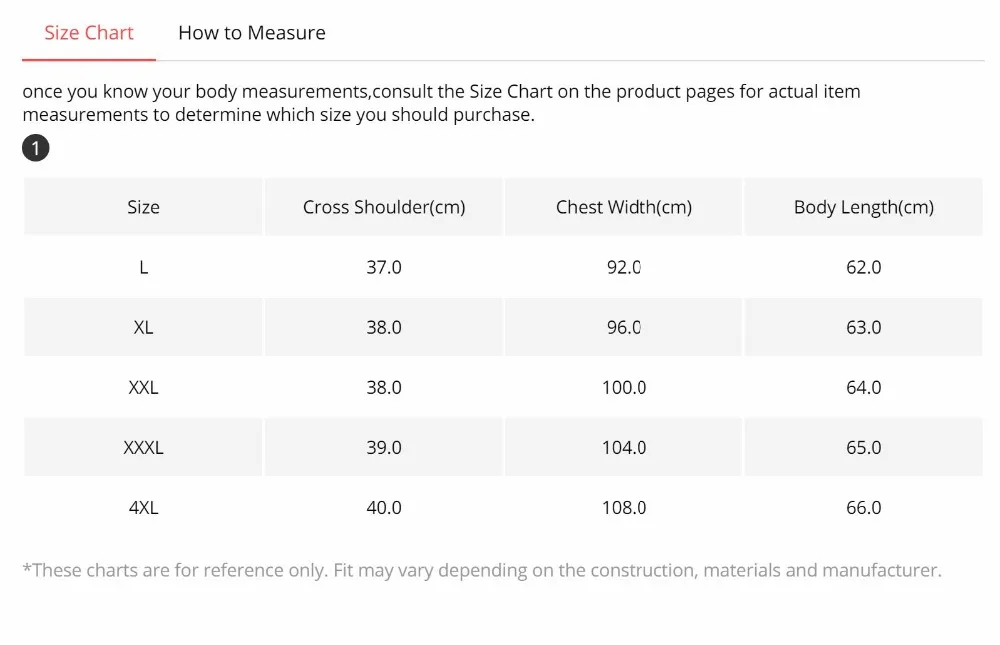Click the Cross Shoulder(cm) column header

[x=384, y=207]
